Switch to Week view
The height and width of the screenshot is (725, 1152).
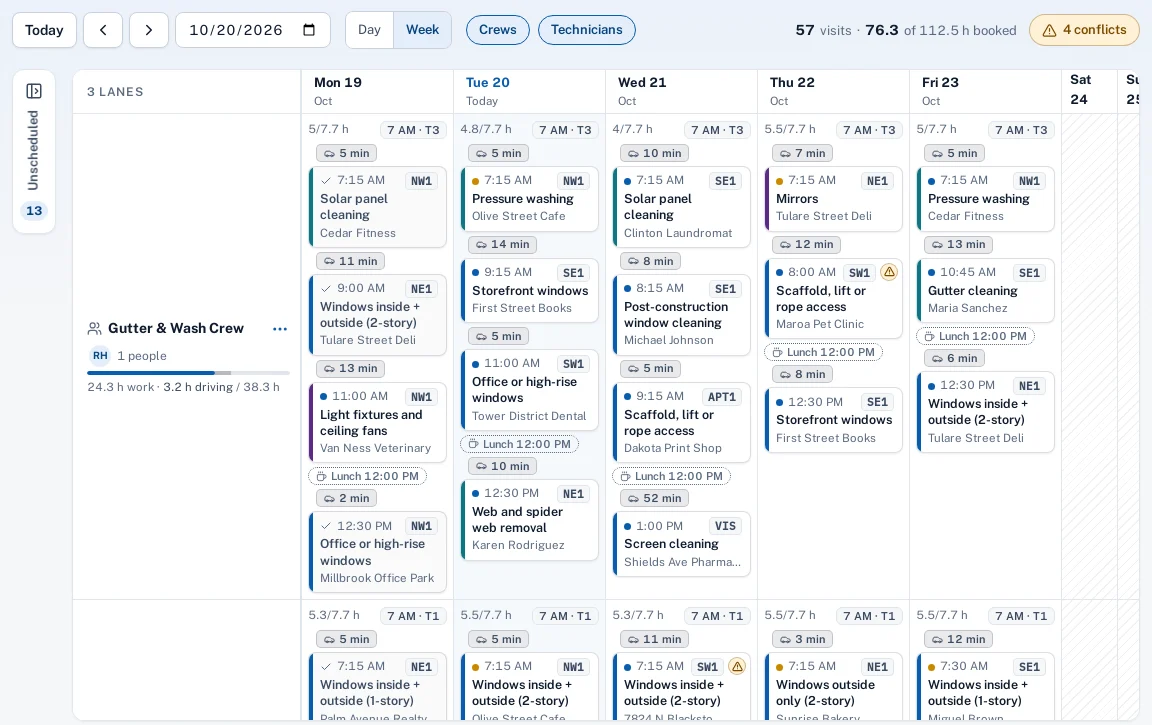pos(422,30)
